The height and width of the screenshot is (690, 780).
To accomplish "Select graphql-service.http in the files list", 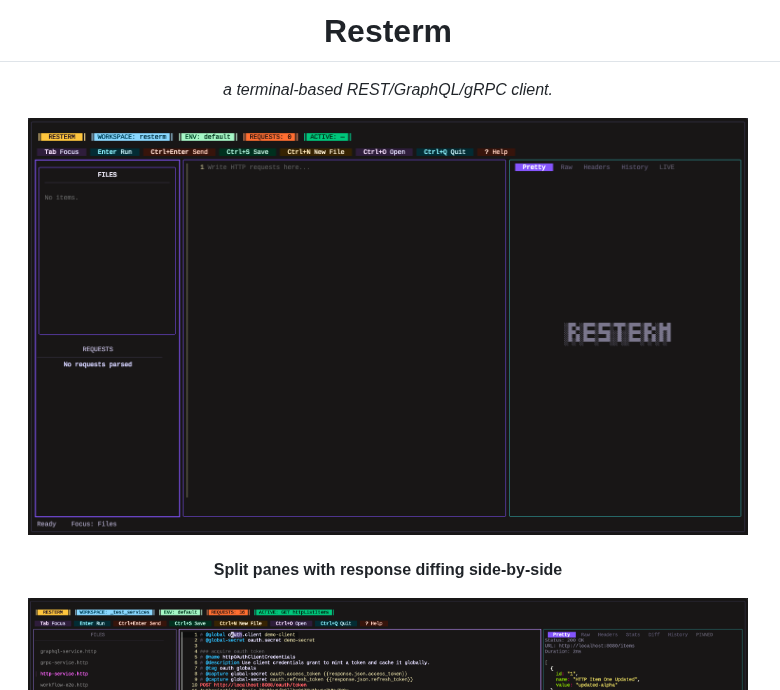I will click(68, 651).
